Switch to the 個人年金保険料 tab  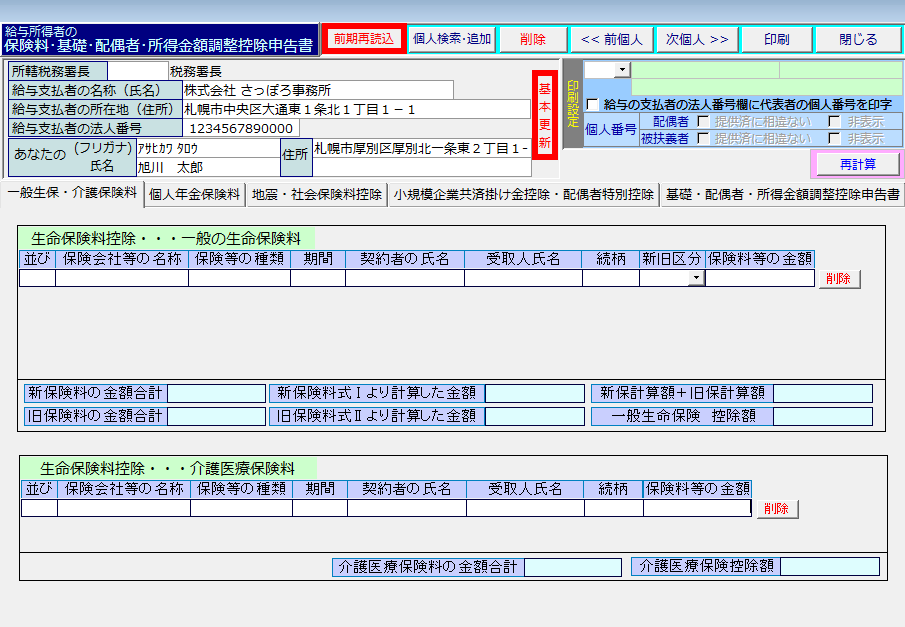click(x=194, y=194)
